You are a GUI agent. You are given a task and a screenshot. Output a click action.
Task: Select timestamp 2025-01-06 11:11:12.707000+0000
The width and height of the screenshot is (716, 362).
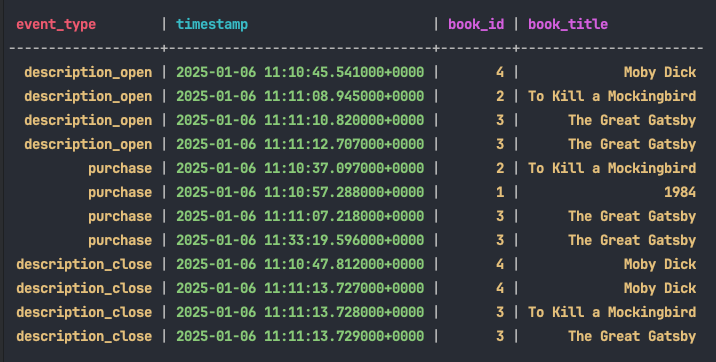(300, 144)
